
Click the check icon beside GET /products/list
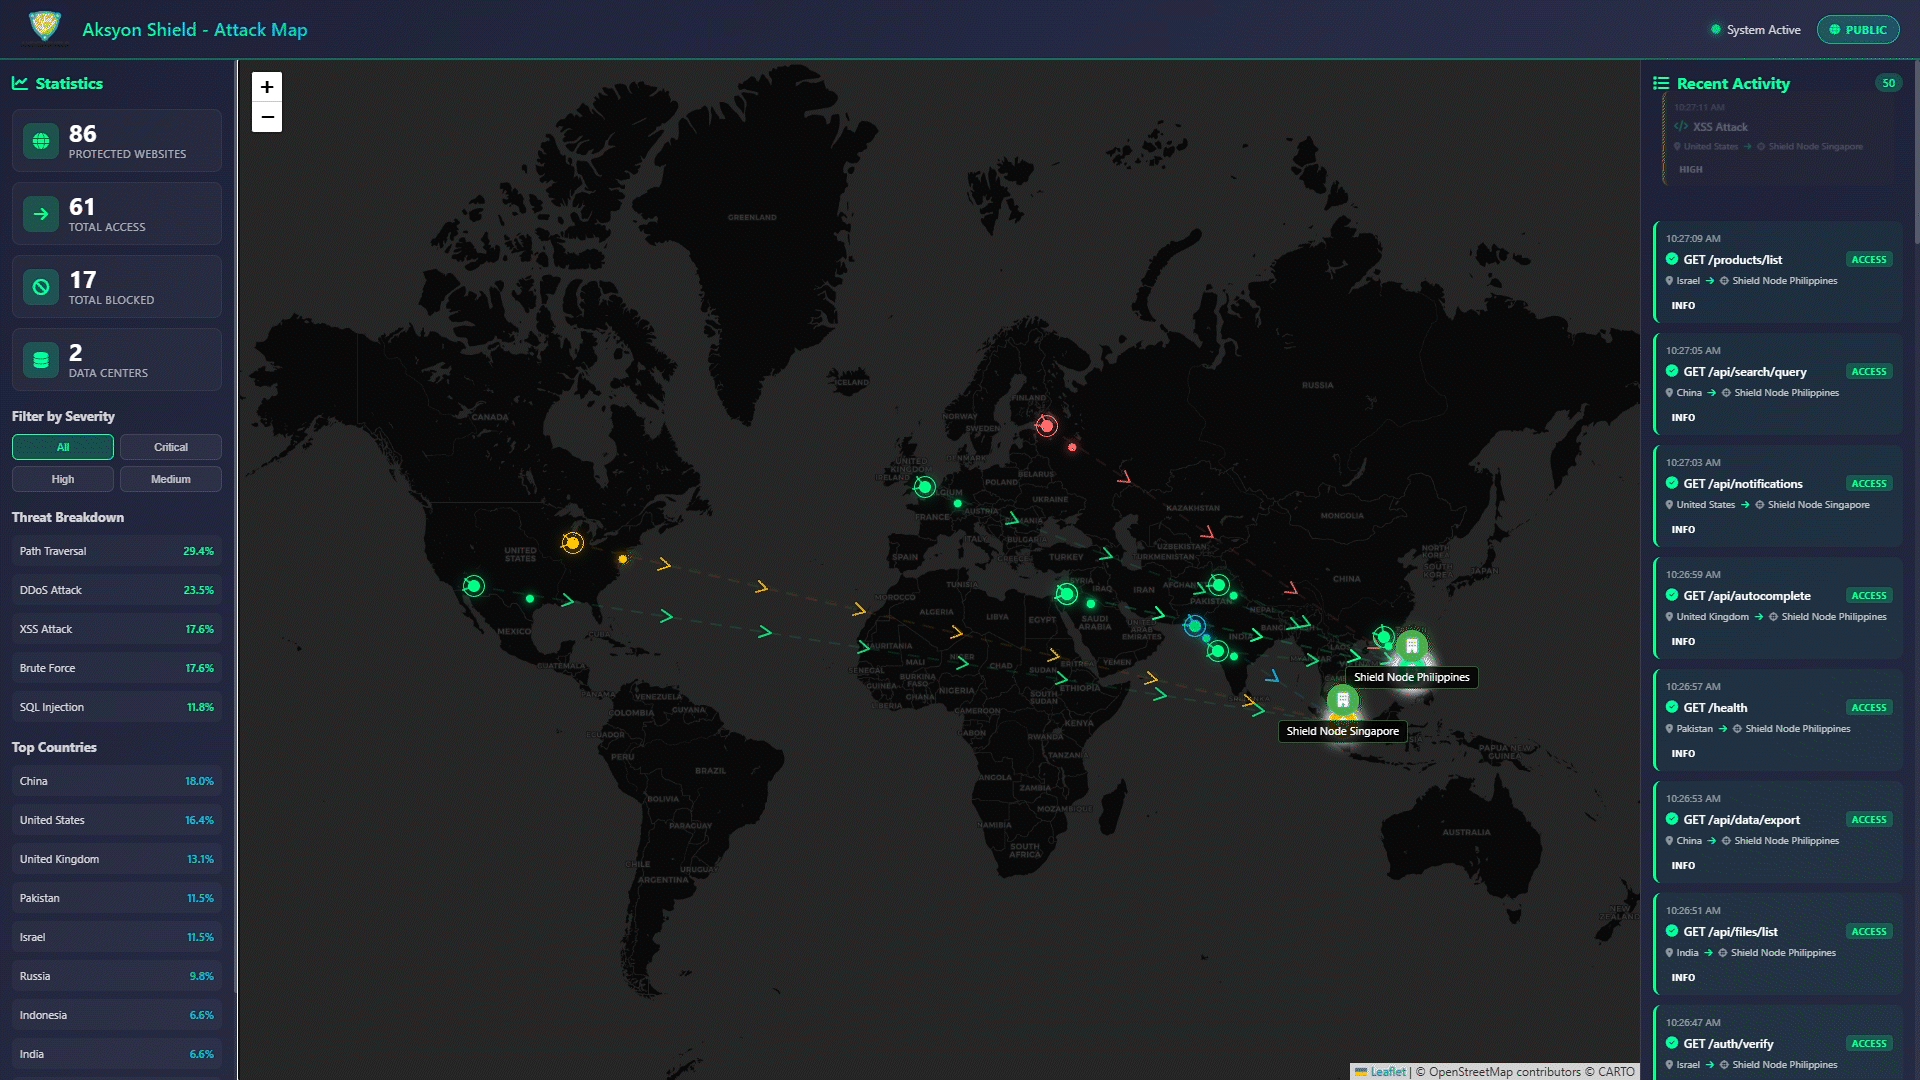(x=1672, y=259)
